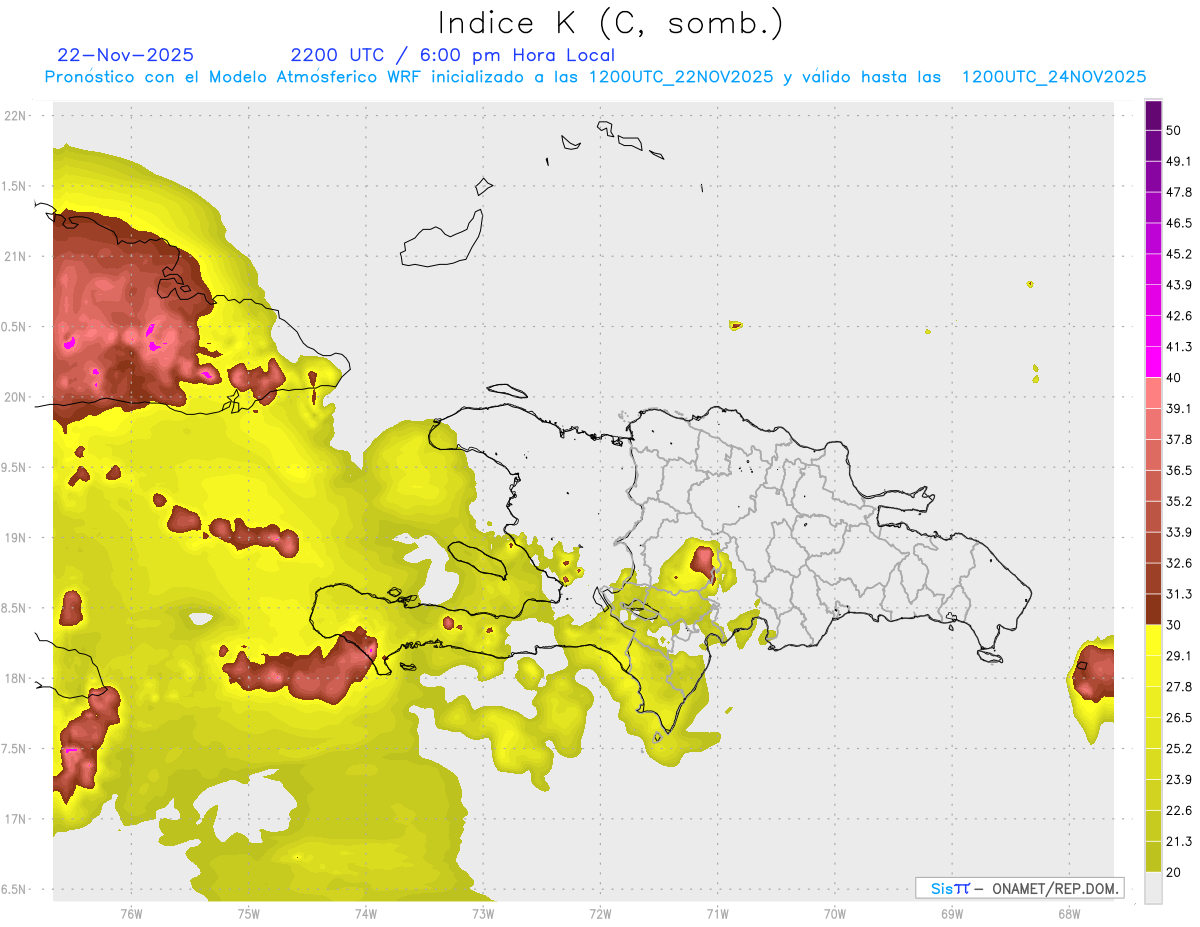Click the legend value '27.8'

[1179, 687]
